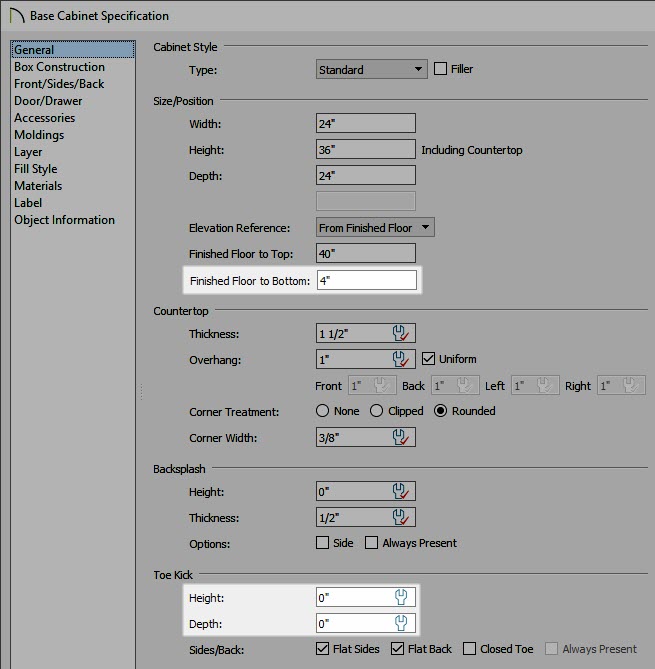The height and width of the screenshot is (669, 655).
Task: Click the Overhang wrench default icon
Action: [401, 359]
